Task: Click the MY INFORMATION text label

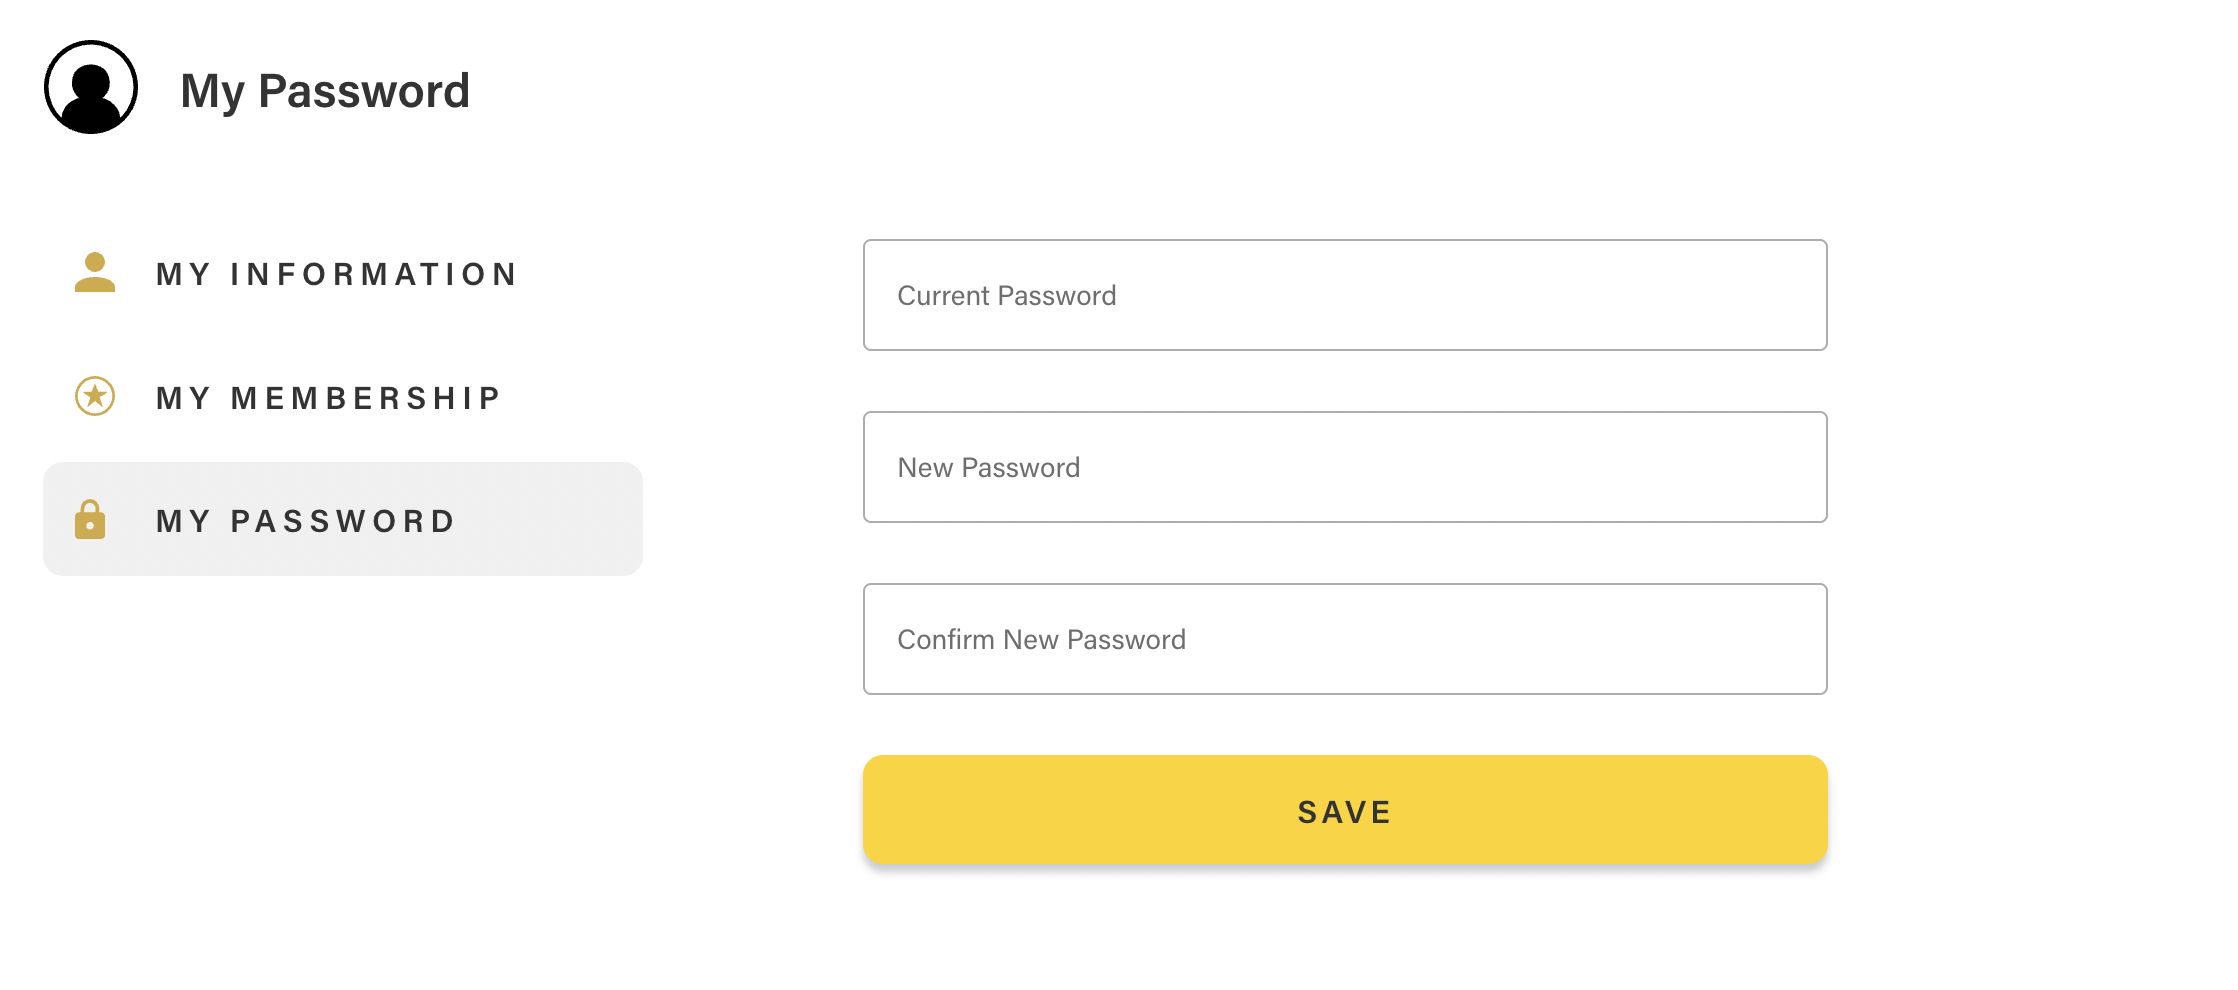Action: tap(337, 274)
